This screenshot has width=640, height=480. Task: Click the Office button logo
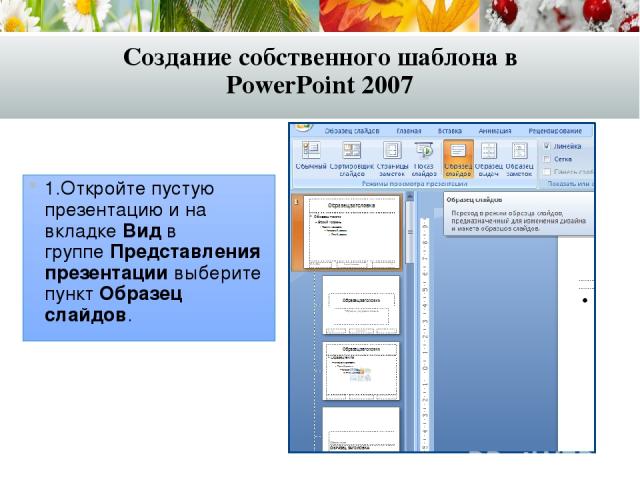coord(302,127)
